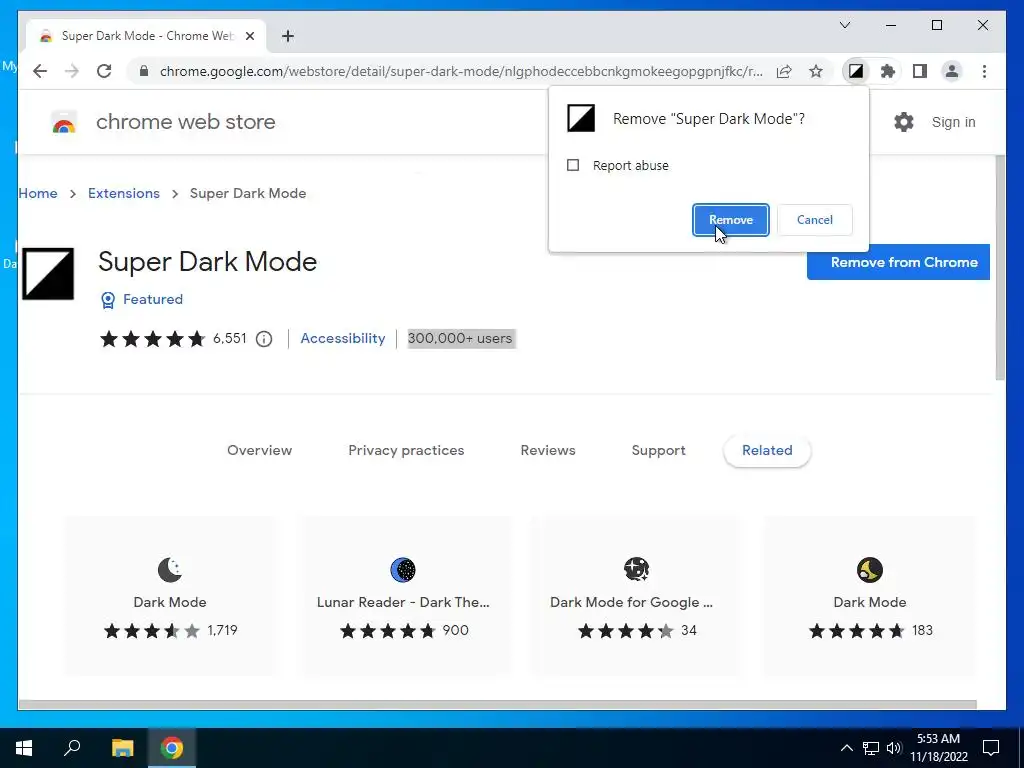Open the Extensions puzzle piece menu
1024x768 pixels.
click(x=888, y=71)
